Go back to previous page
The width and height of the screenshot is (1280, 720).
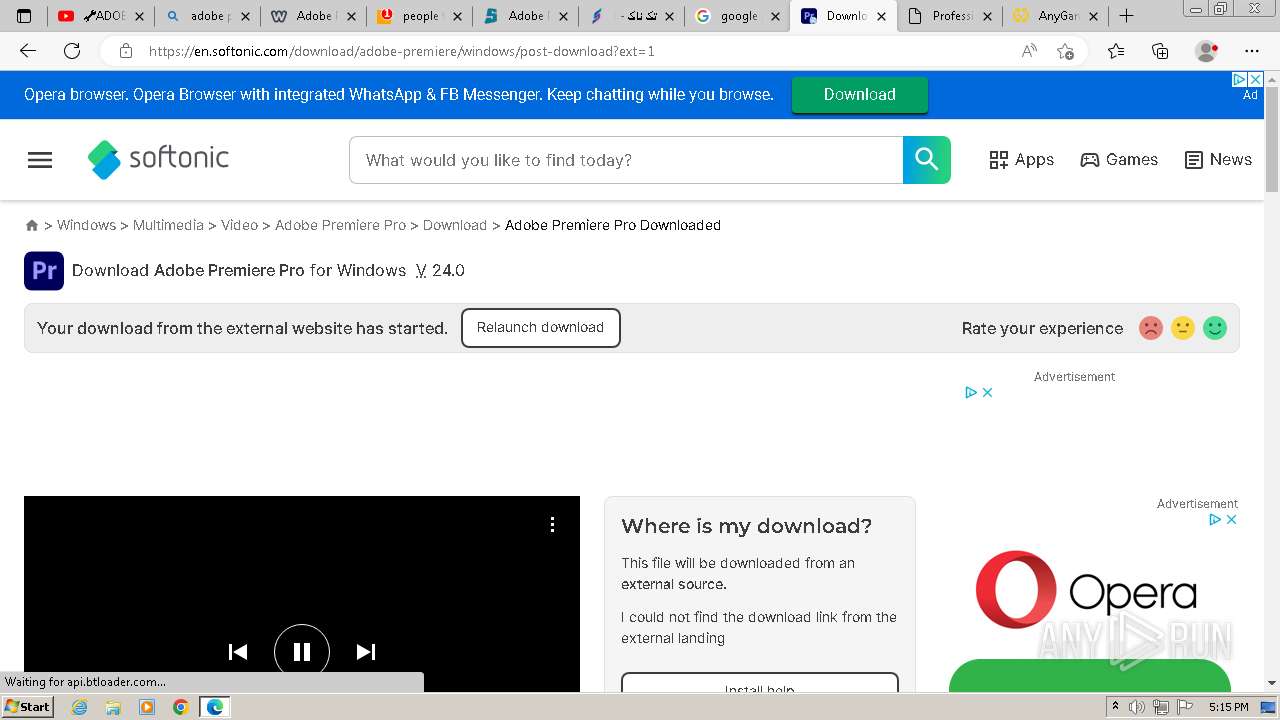[28, 51]
